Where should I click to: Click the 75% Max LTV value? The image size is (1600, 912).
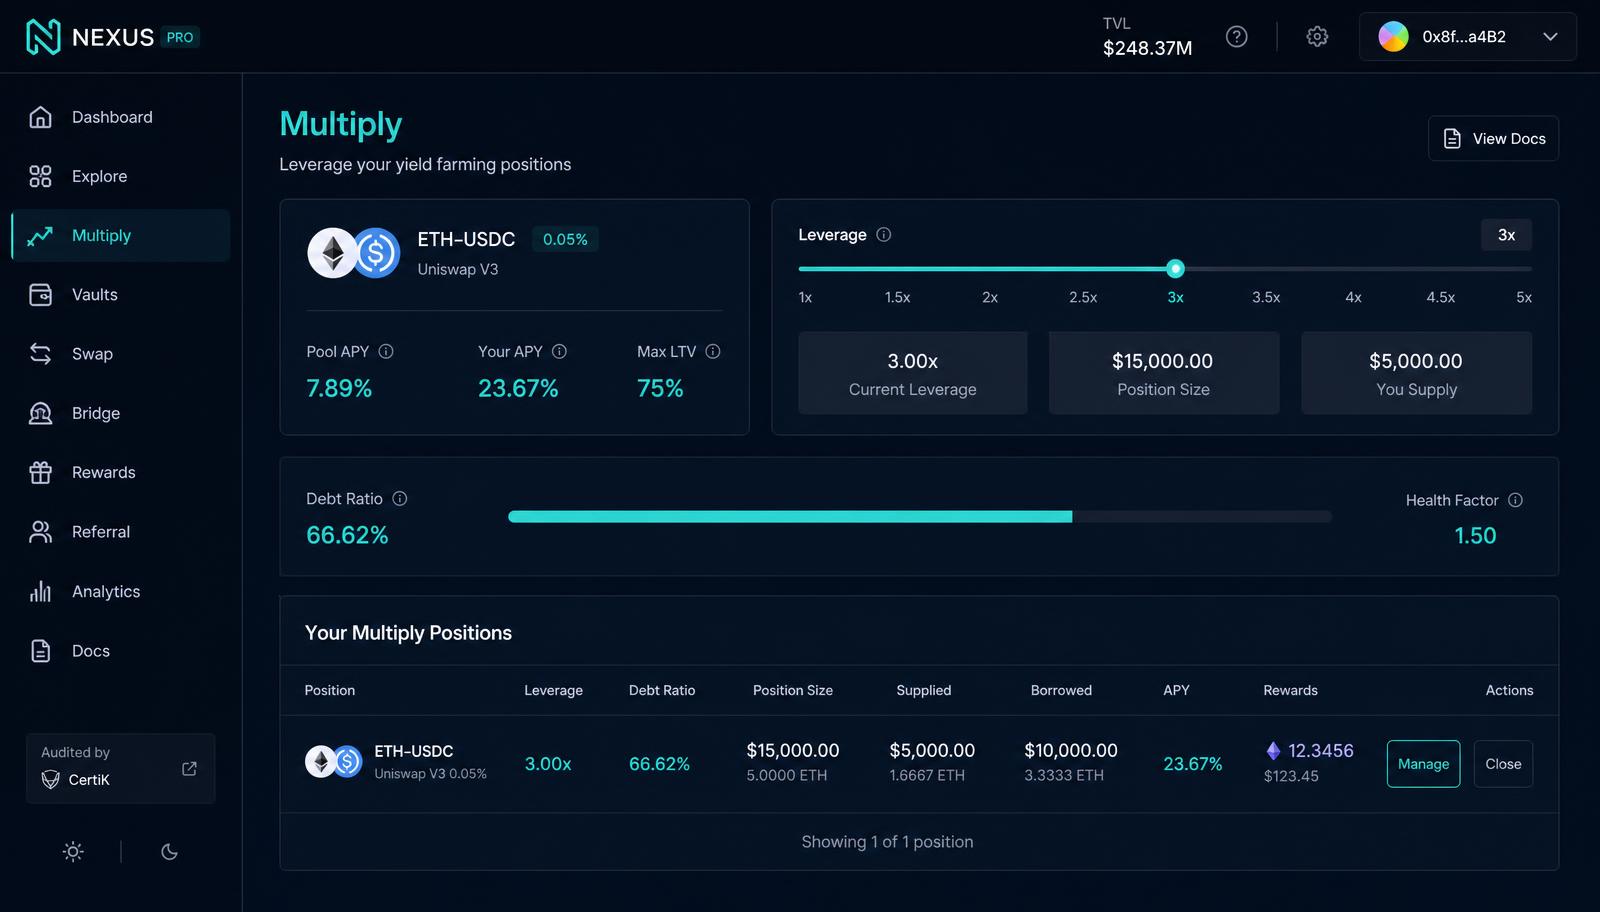[x=660, y=388]
